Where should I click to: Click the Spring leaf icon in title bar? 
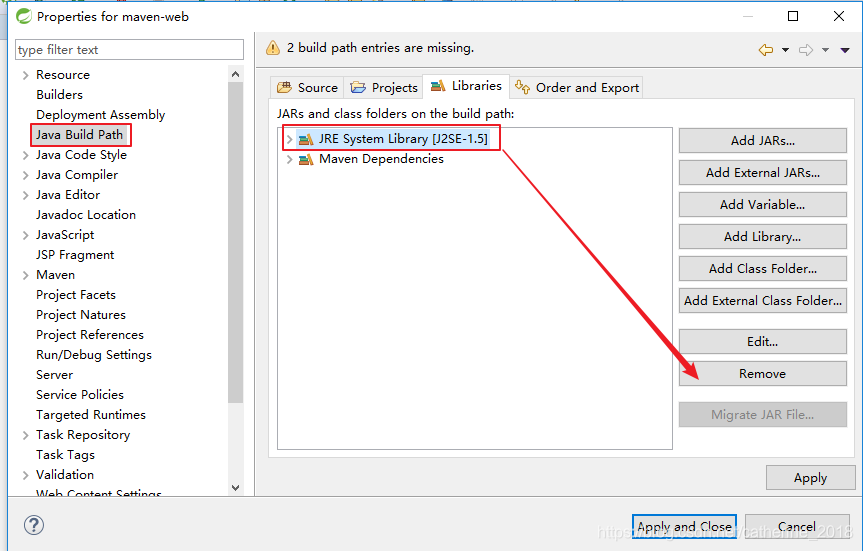[24, 17]
